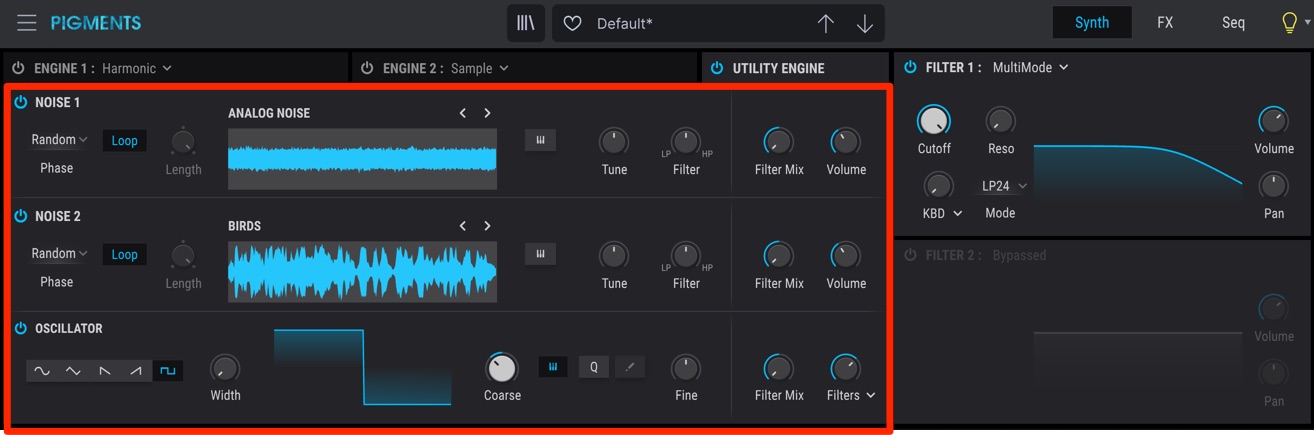Open Engine 1 Harmonic type dropdown
Image resolution: width=1314 pixels, height=435 pixels.
pyautogui.click(x=137, y=68)
